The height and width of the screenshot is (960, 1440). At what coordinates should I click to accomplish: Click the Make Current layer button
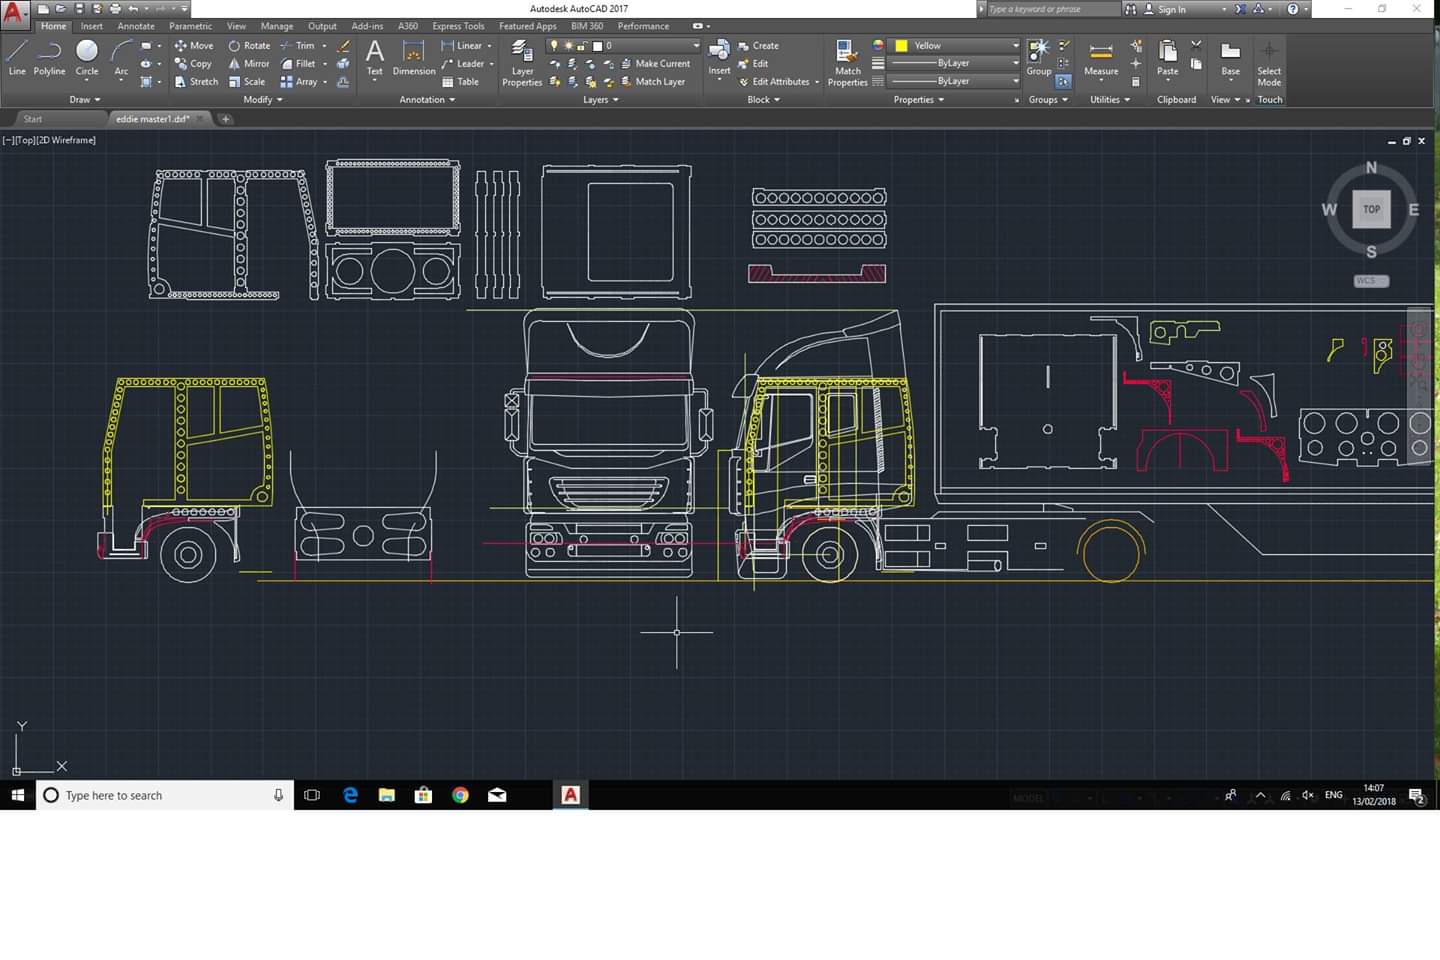click(x=655, y=63)
